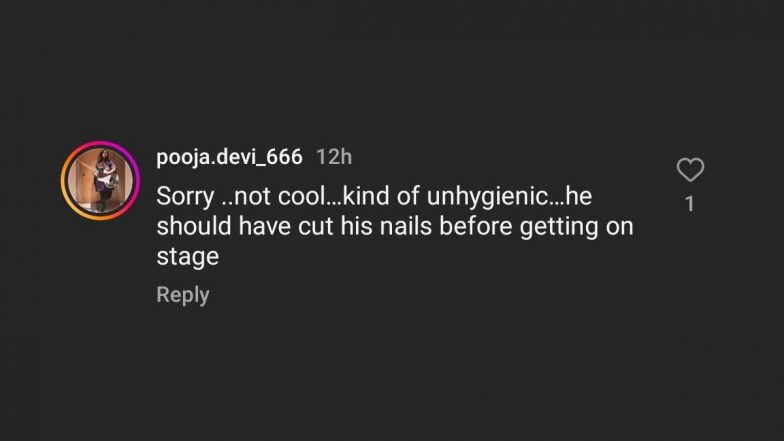Open pooja.devi_666's profile picture story
The image size is (784, 441).
(x=99, y=181)
